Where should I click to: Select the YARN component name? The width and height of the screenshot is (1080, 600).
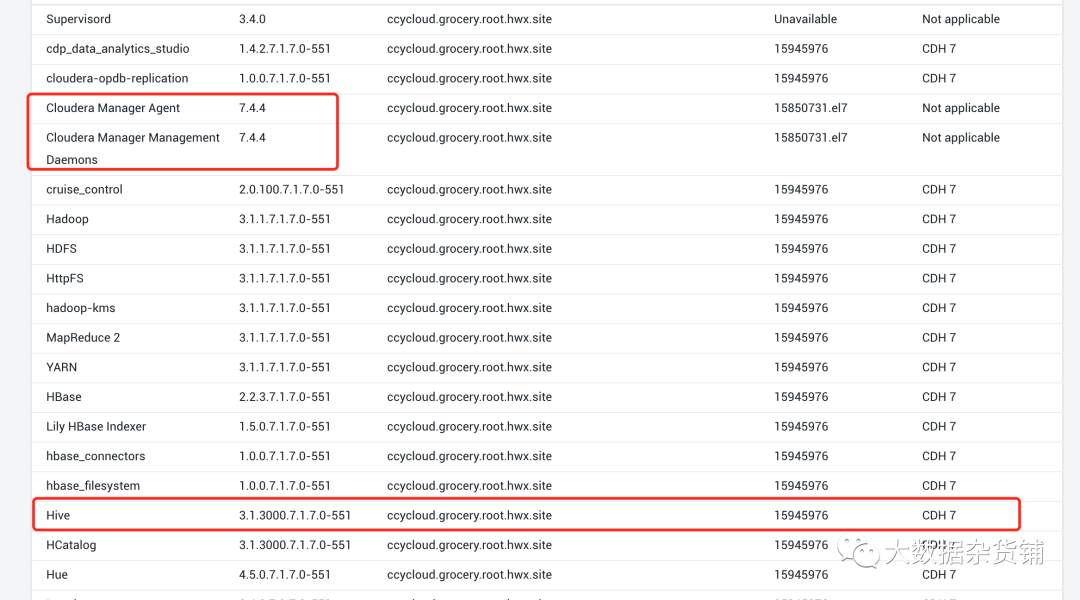[61, 367]
